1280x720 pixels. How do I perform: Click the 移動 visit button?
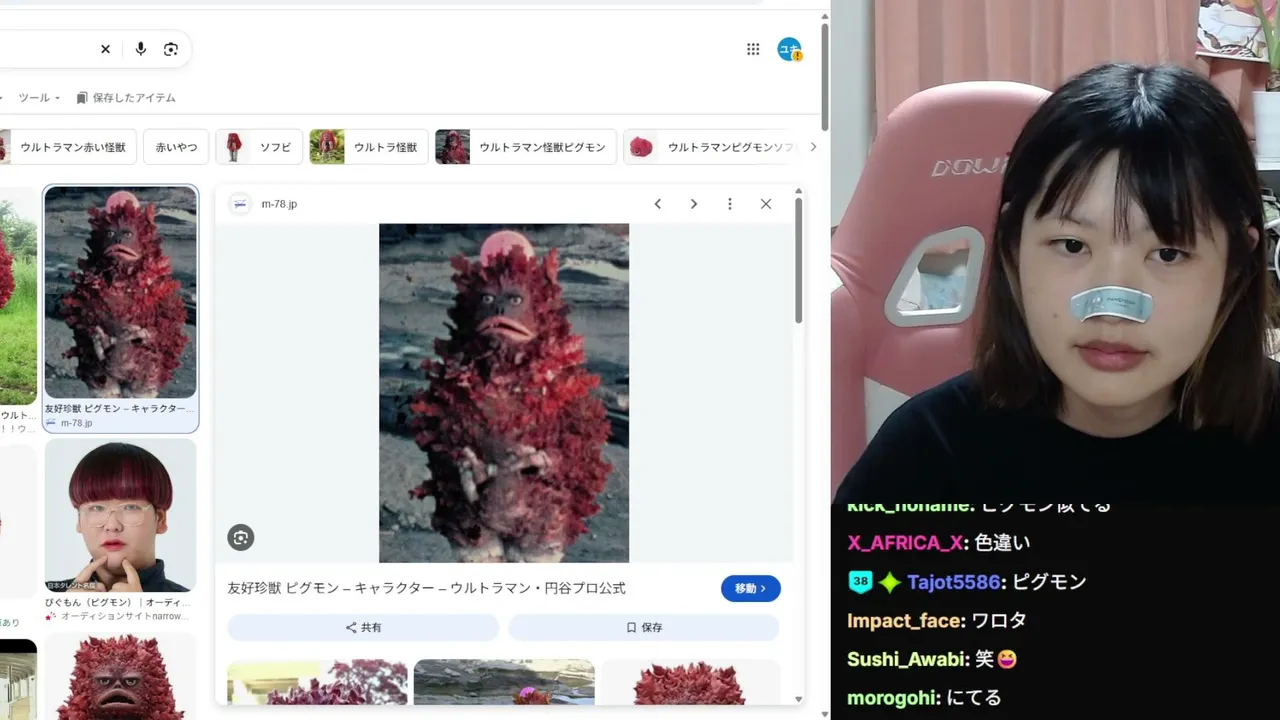pos(751,589)
